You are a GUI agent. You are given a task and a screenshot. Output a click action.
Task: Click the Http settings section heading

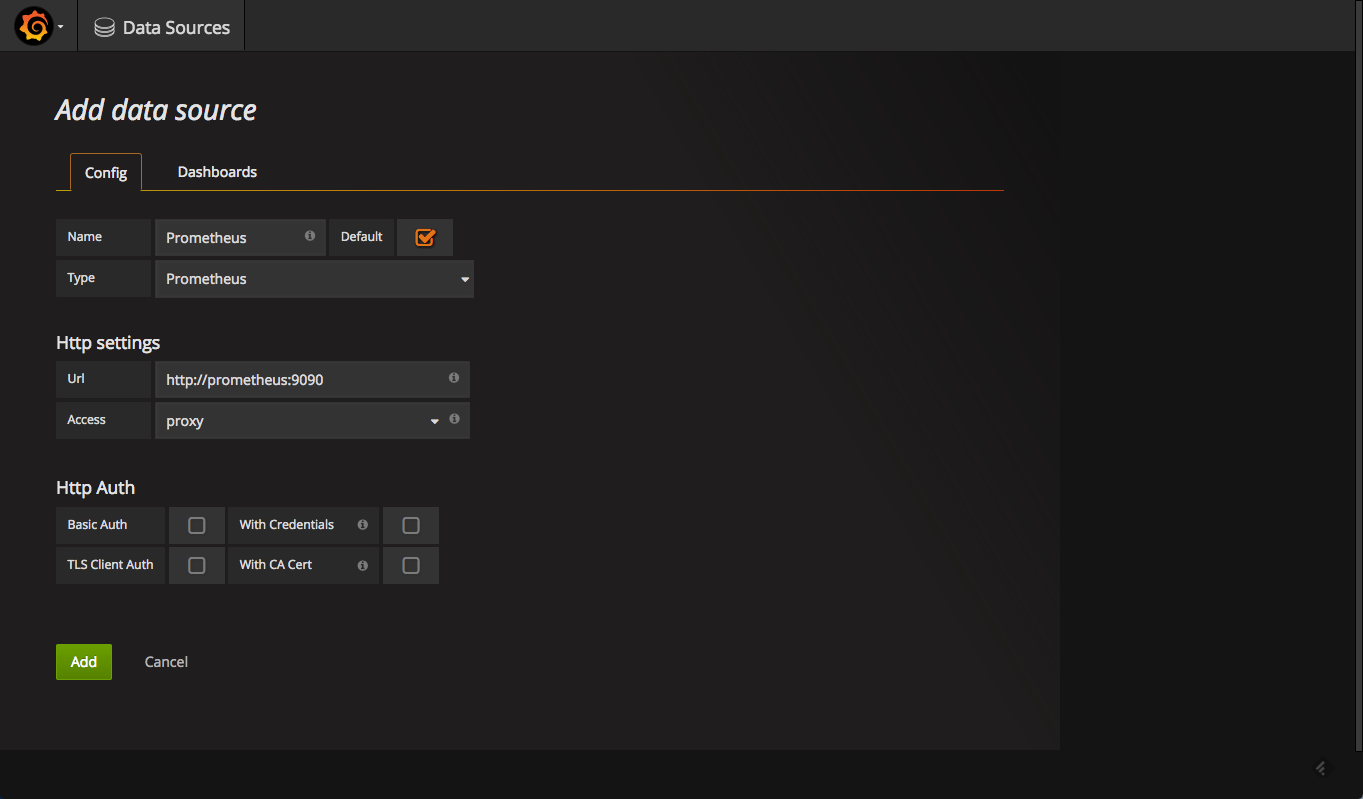[108, 343]
